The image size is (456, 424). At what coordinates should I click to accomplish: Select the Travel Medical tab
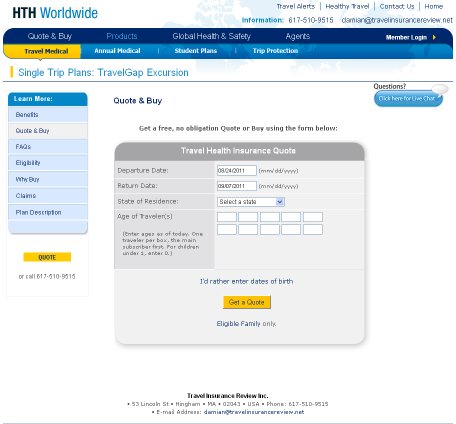[x=46, y=51]
